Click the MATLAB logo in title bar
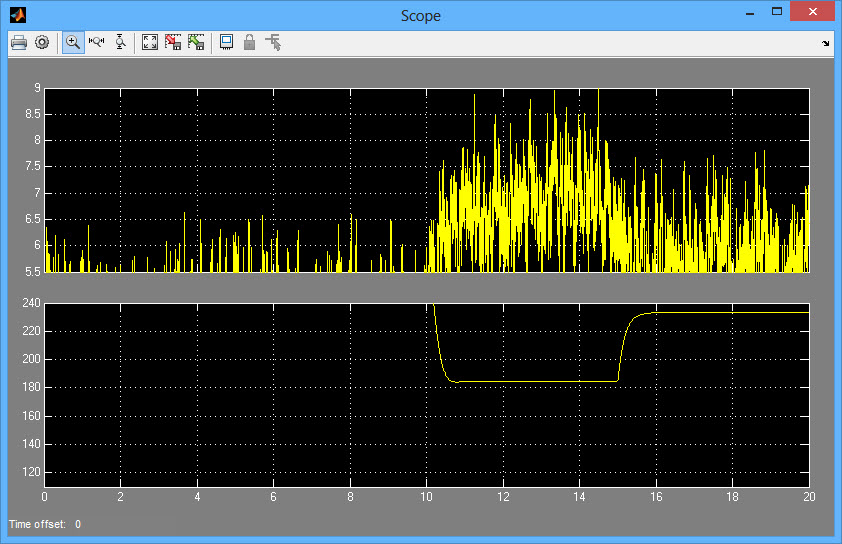Image resolution: width=842 pixels, height=544 pixels. (18, 15)
